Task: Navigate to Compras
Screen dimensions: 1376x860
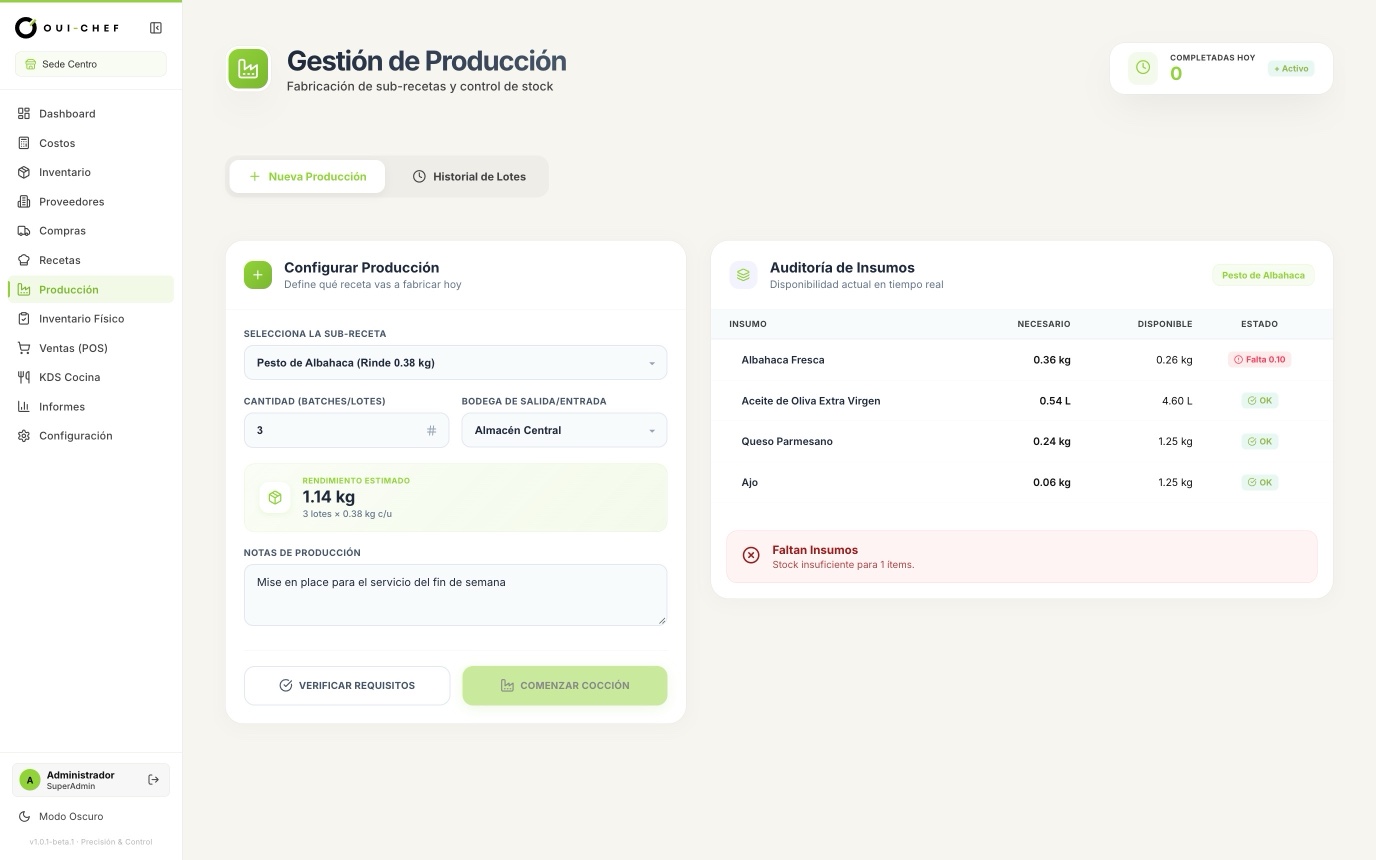Action: [91, 231]
